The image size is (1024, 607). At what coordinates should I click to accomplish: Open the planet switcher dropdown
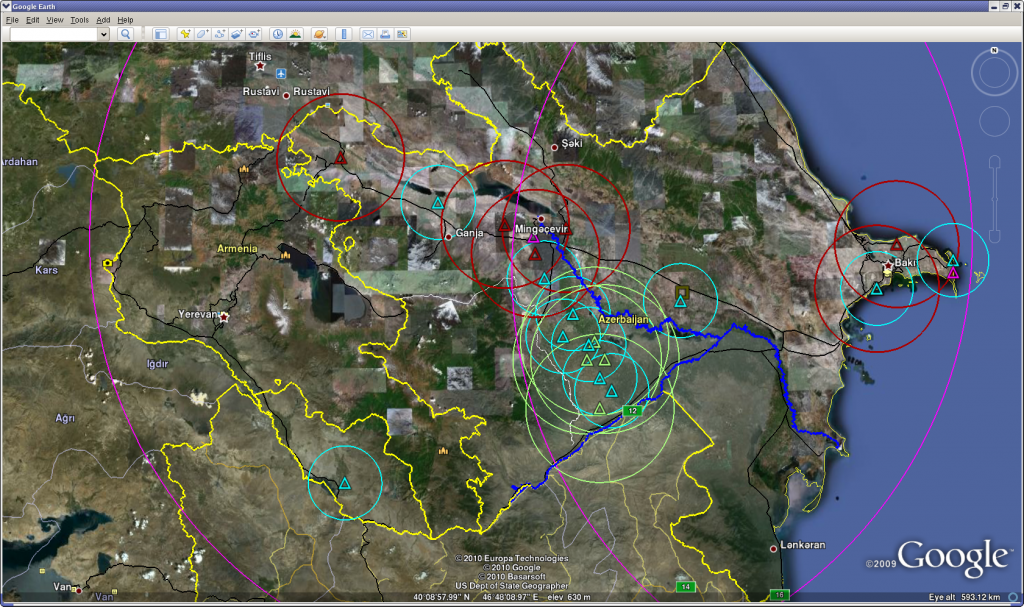click(x=320, y=34)
